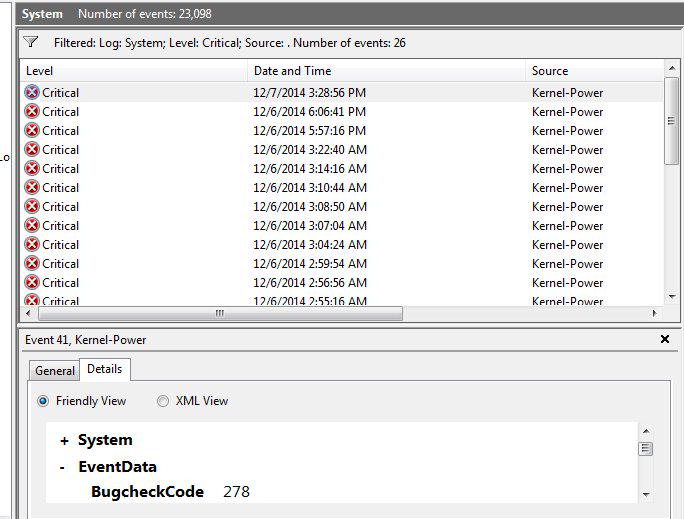
Task: Click critical icon of 12/6/2014 3:10:44 AM event
Action: tap(32, 187)
